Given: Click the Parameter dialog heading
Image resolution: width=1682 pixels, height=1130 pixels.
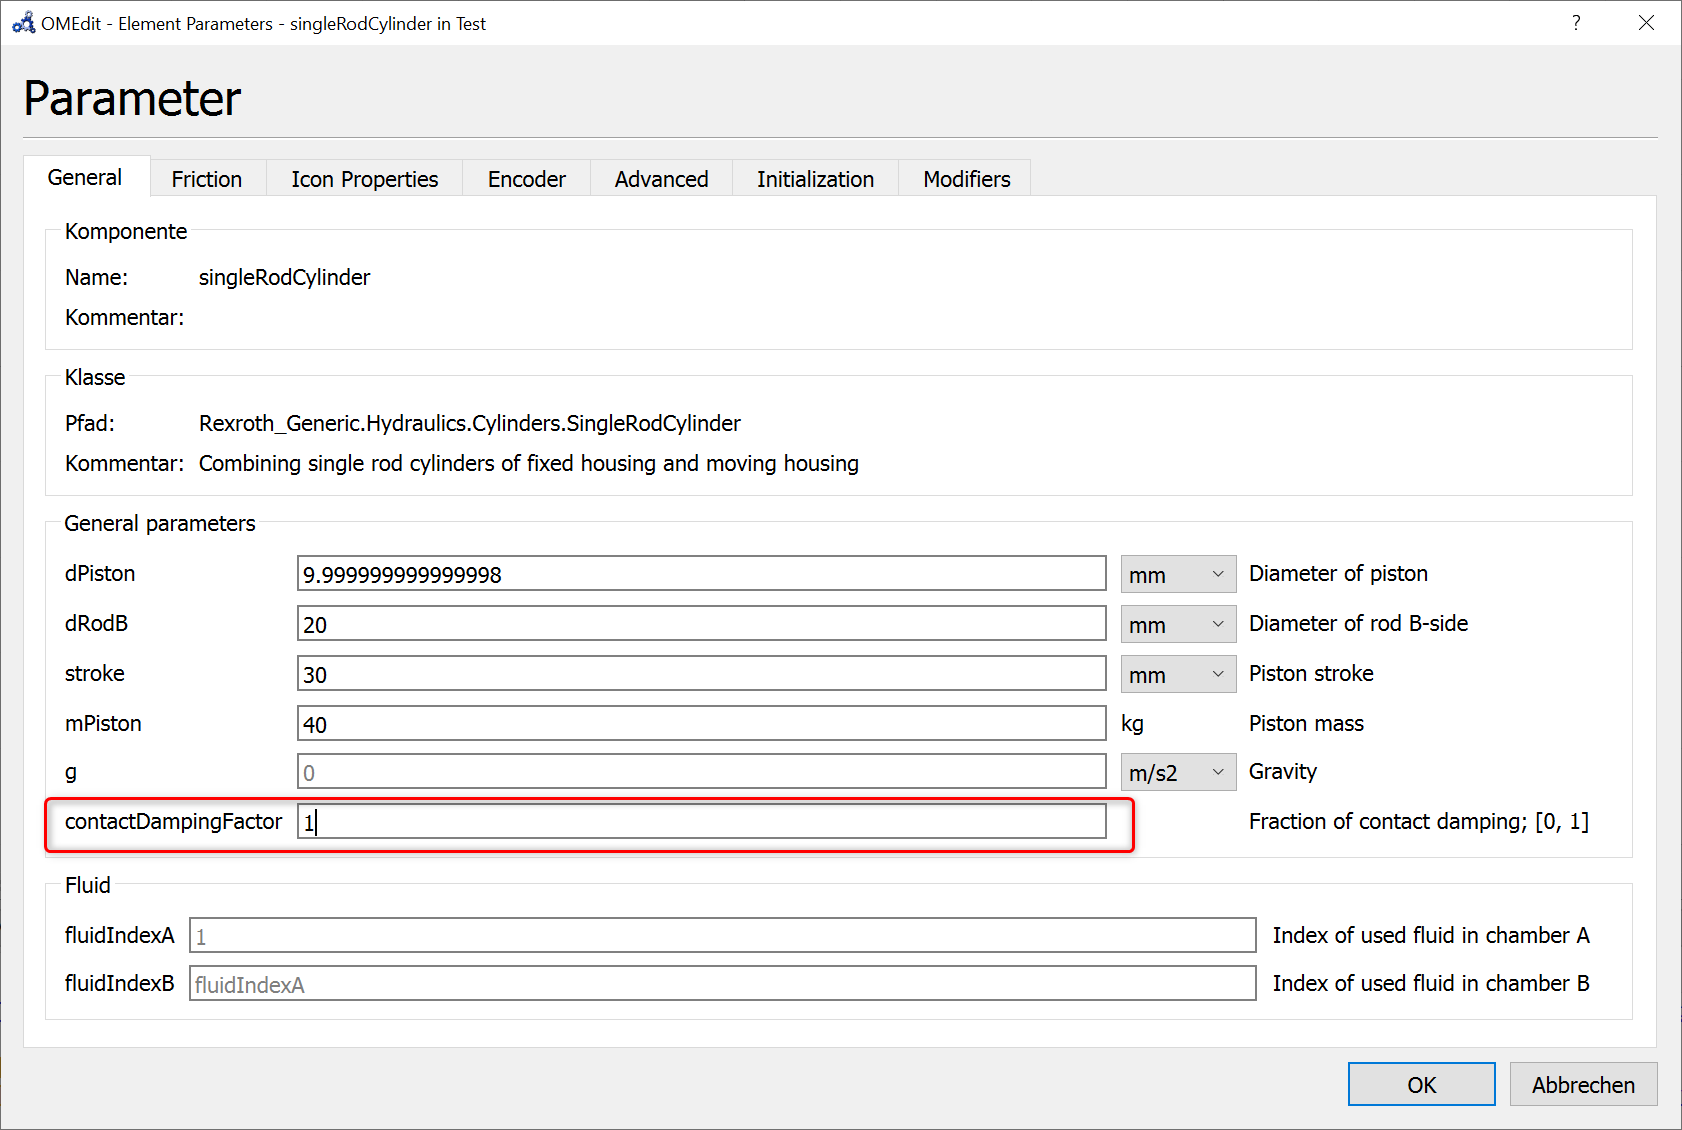Looking at the screenshot, I should (132, 98).
